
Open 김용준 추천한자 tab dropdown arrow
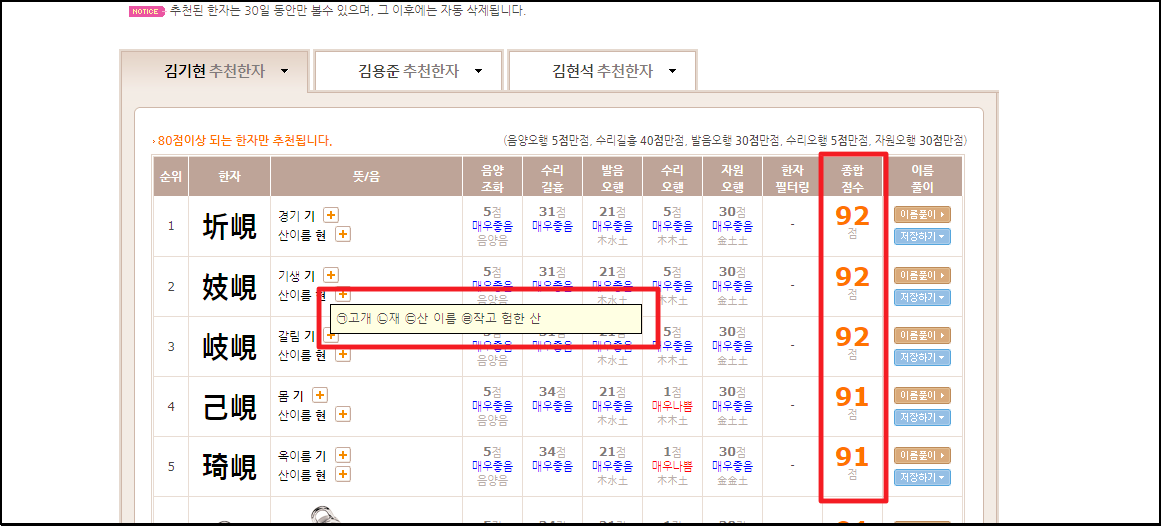pos(478,72)
